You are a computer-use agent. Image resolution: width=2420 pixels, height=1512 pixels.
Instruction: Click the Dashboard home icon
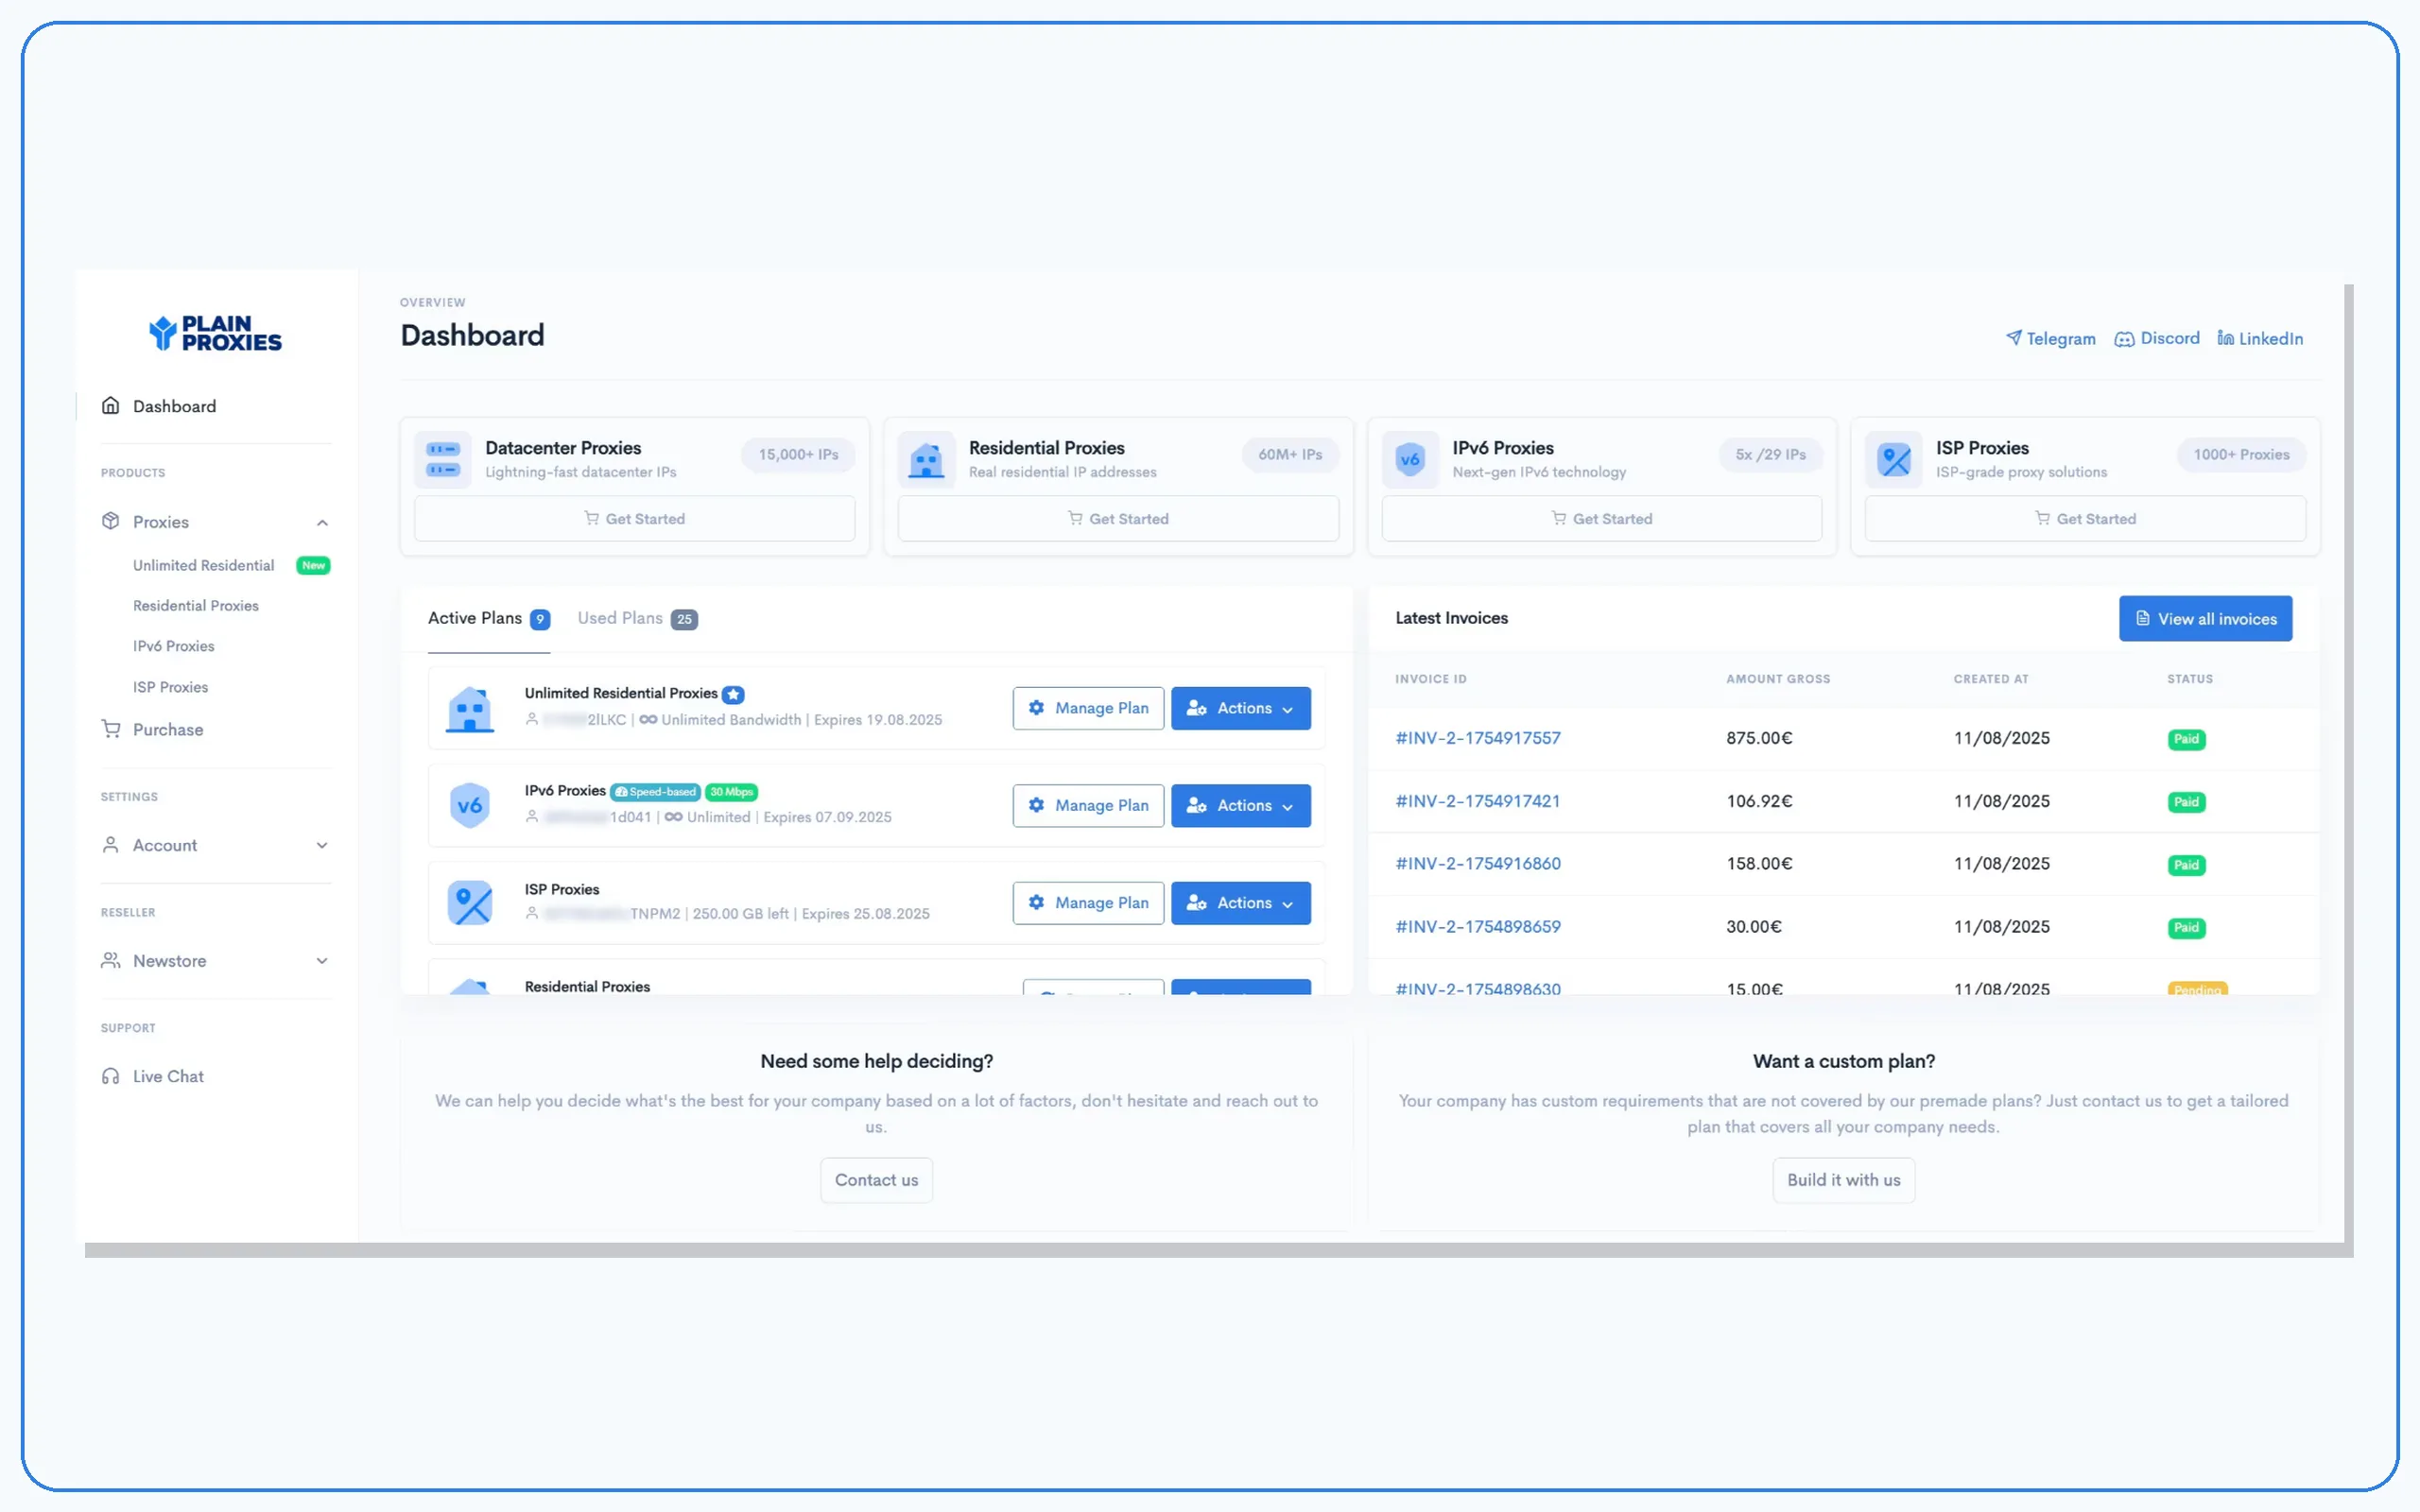(110, 406)
